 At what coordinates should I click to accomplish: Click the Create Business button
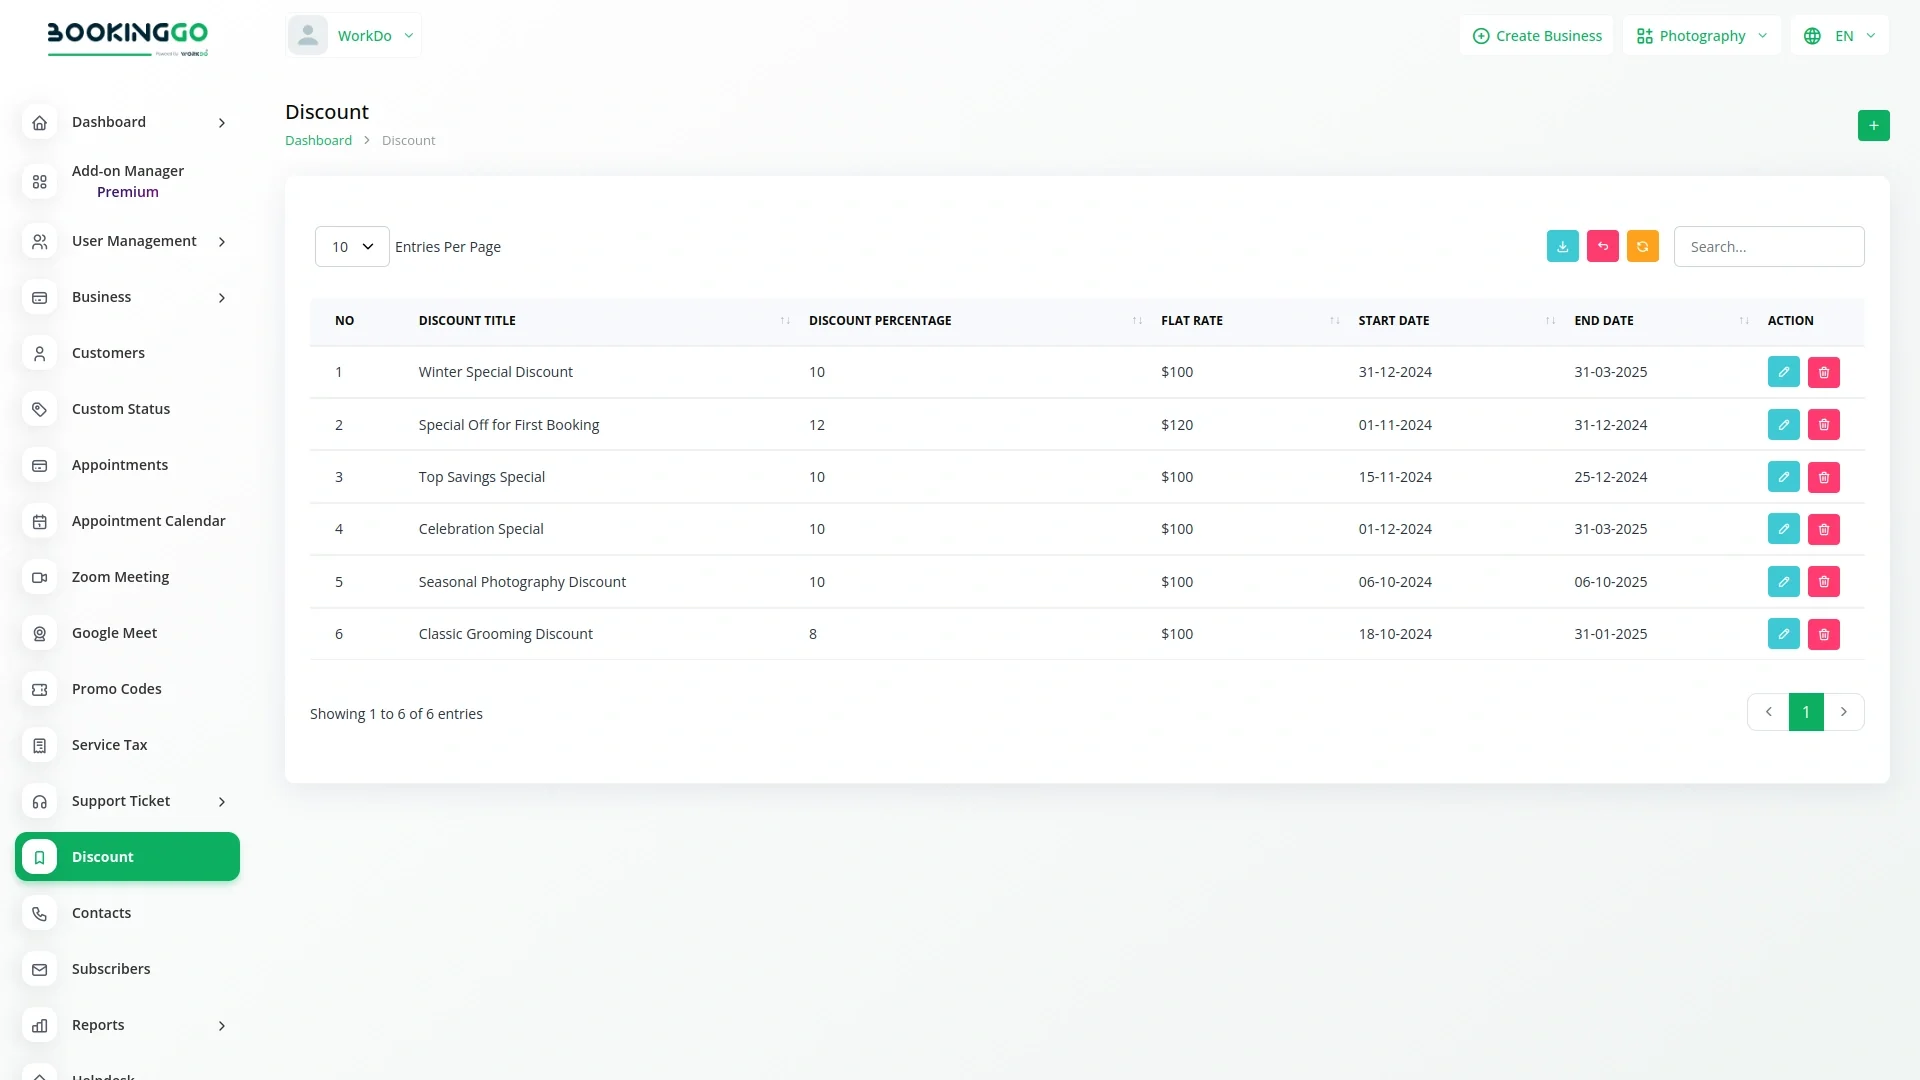[1537, 36]
